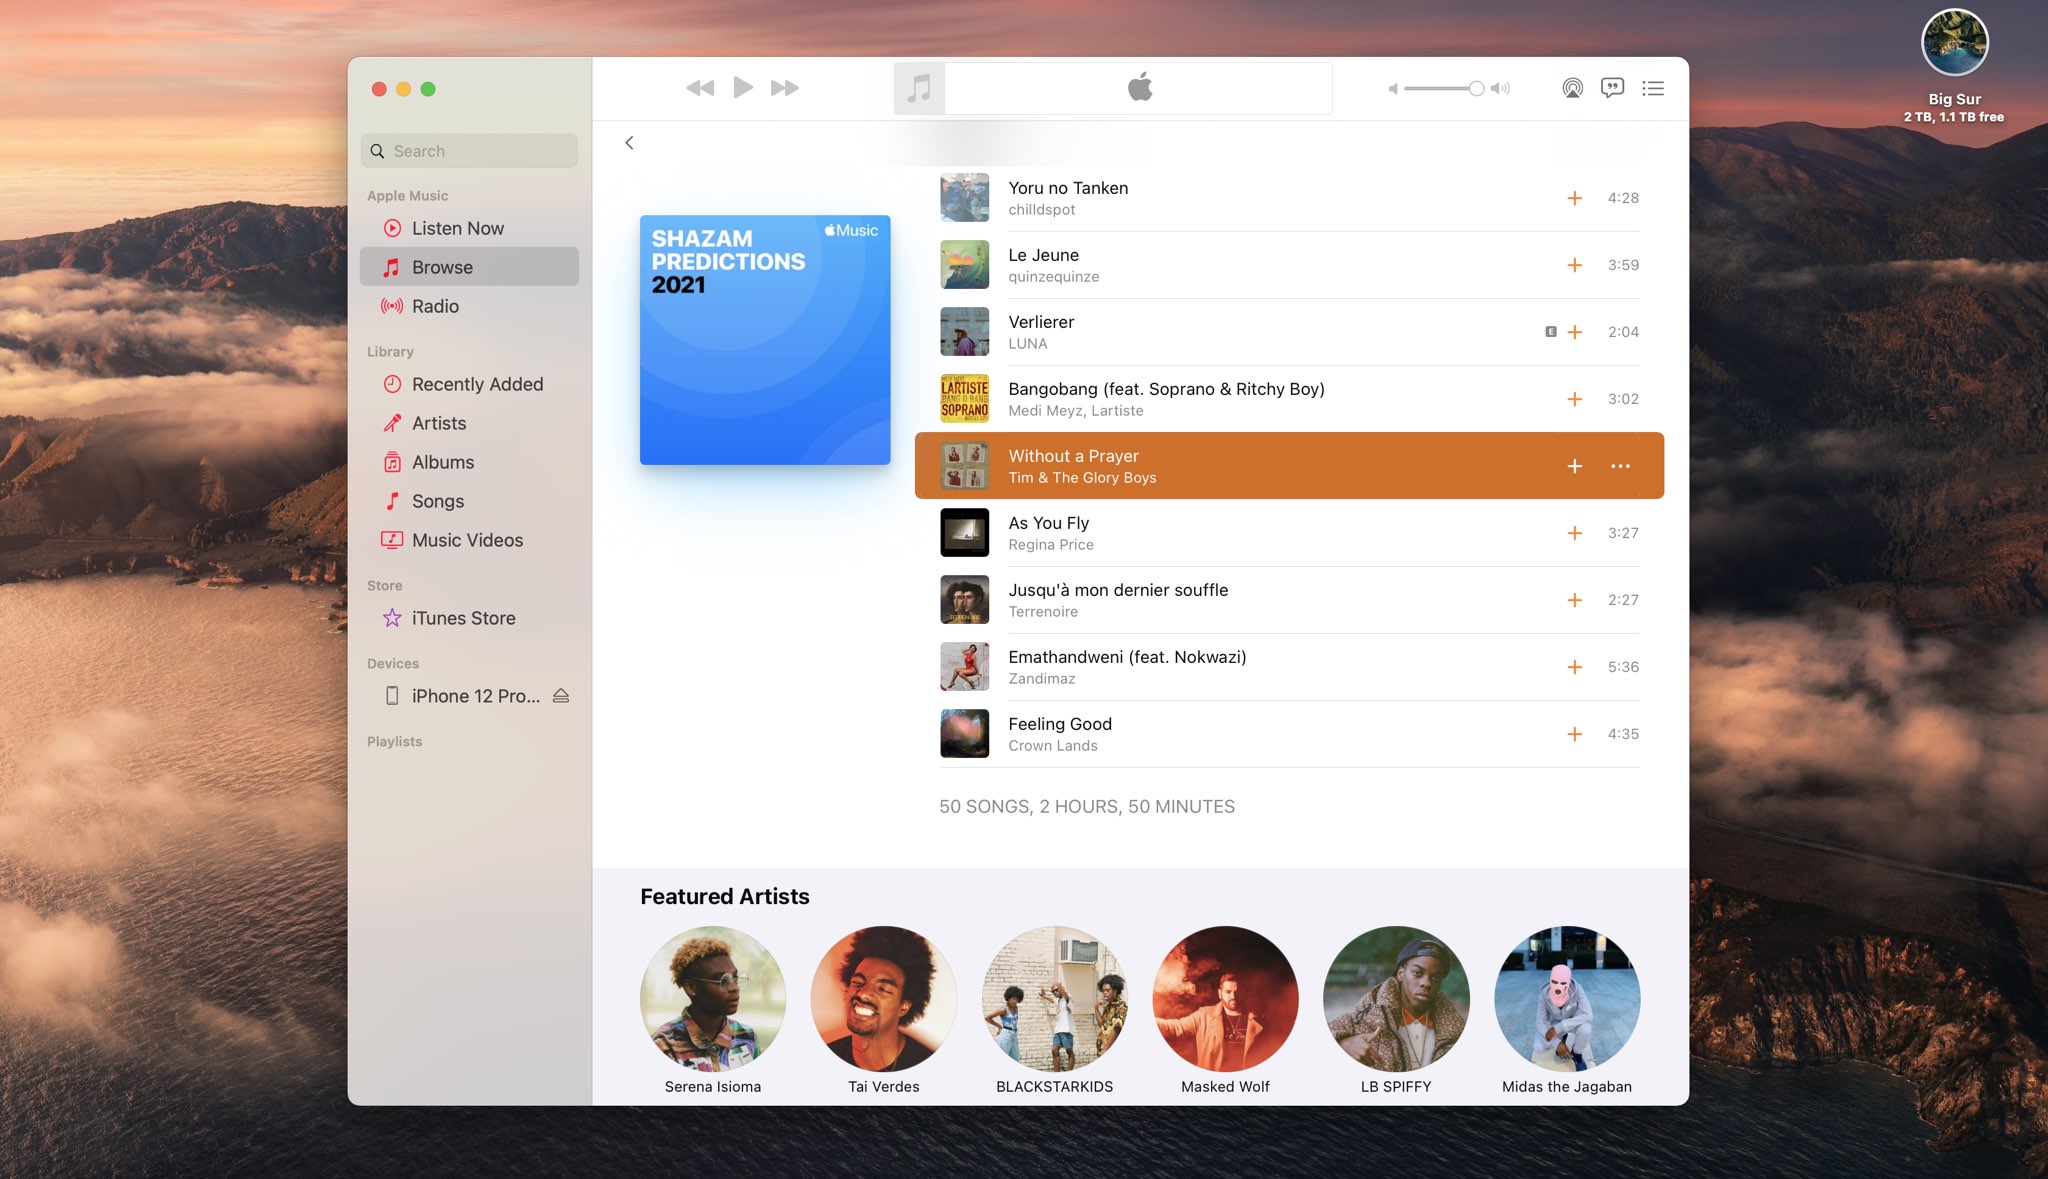Screen dimensions: 2048x1179
Task: Open featured artist Tai Verdes
Action: [884, 999]
